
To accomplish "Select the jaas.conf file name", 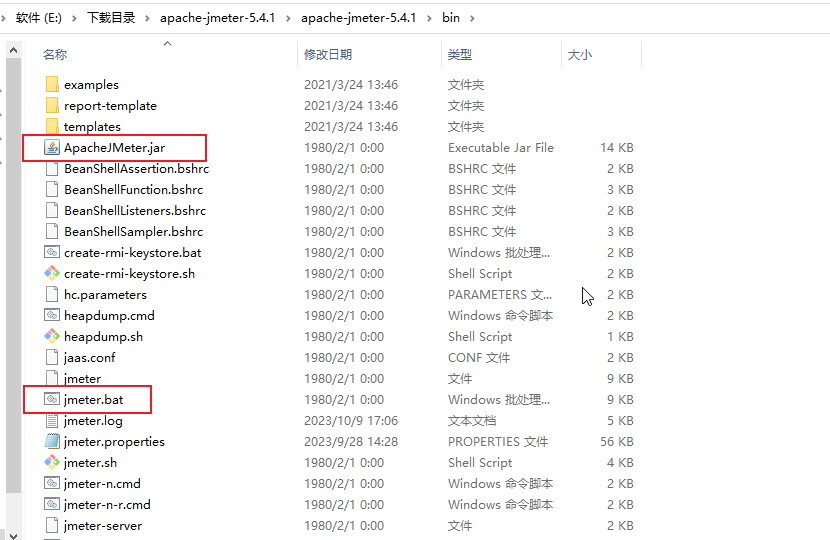I will point(89,358).
